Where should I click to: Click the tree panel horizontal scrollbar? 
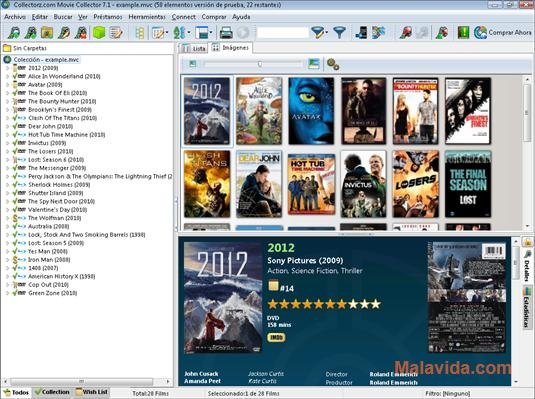point(87,381)
